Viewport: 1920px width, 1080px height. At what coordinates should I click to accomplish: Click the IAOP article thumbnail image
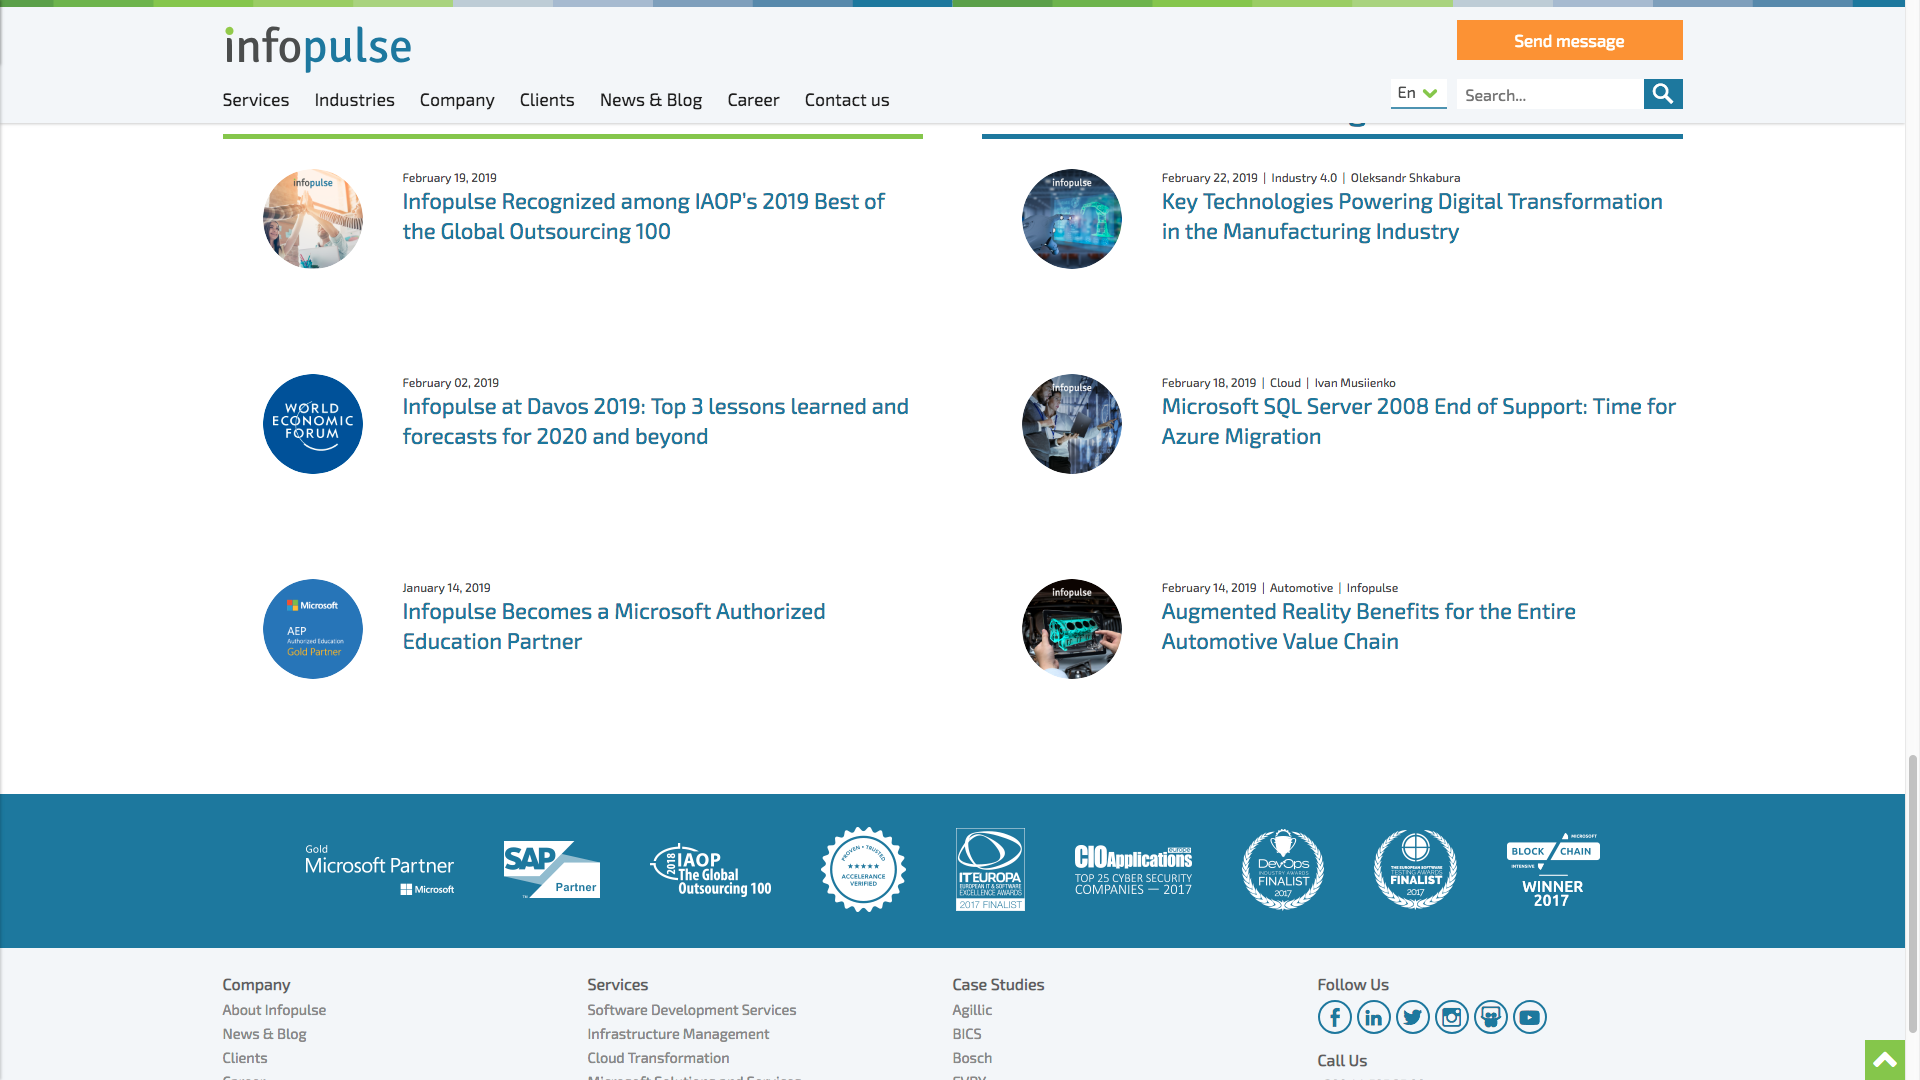(313, 219)
